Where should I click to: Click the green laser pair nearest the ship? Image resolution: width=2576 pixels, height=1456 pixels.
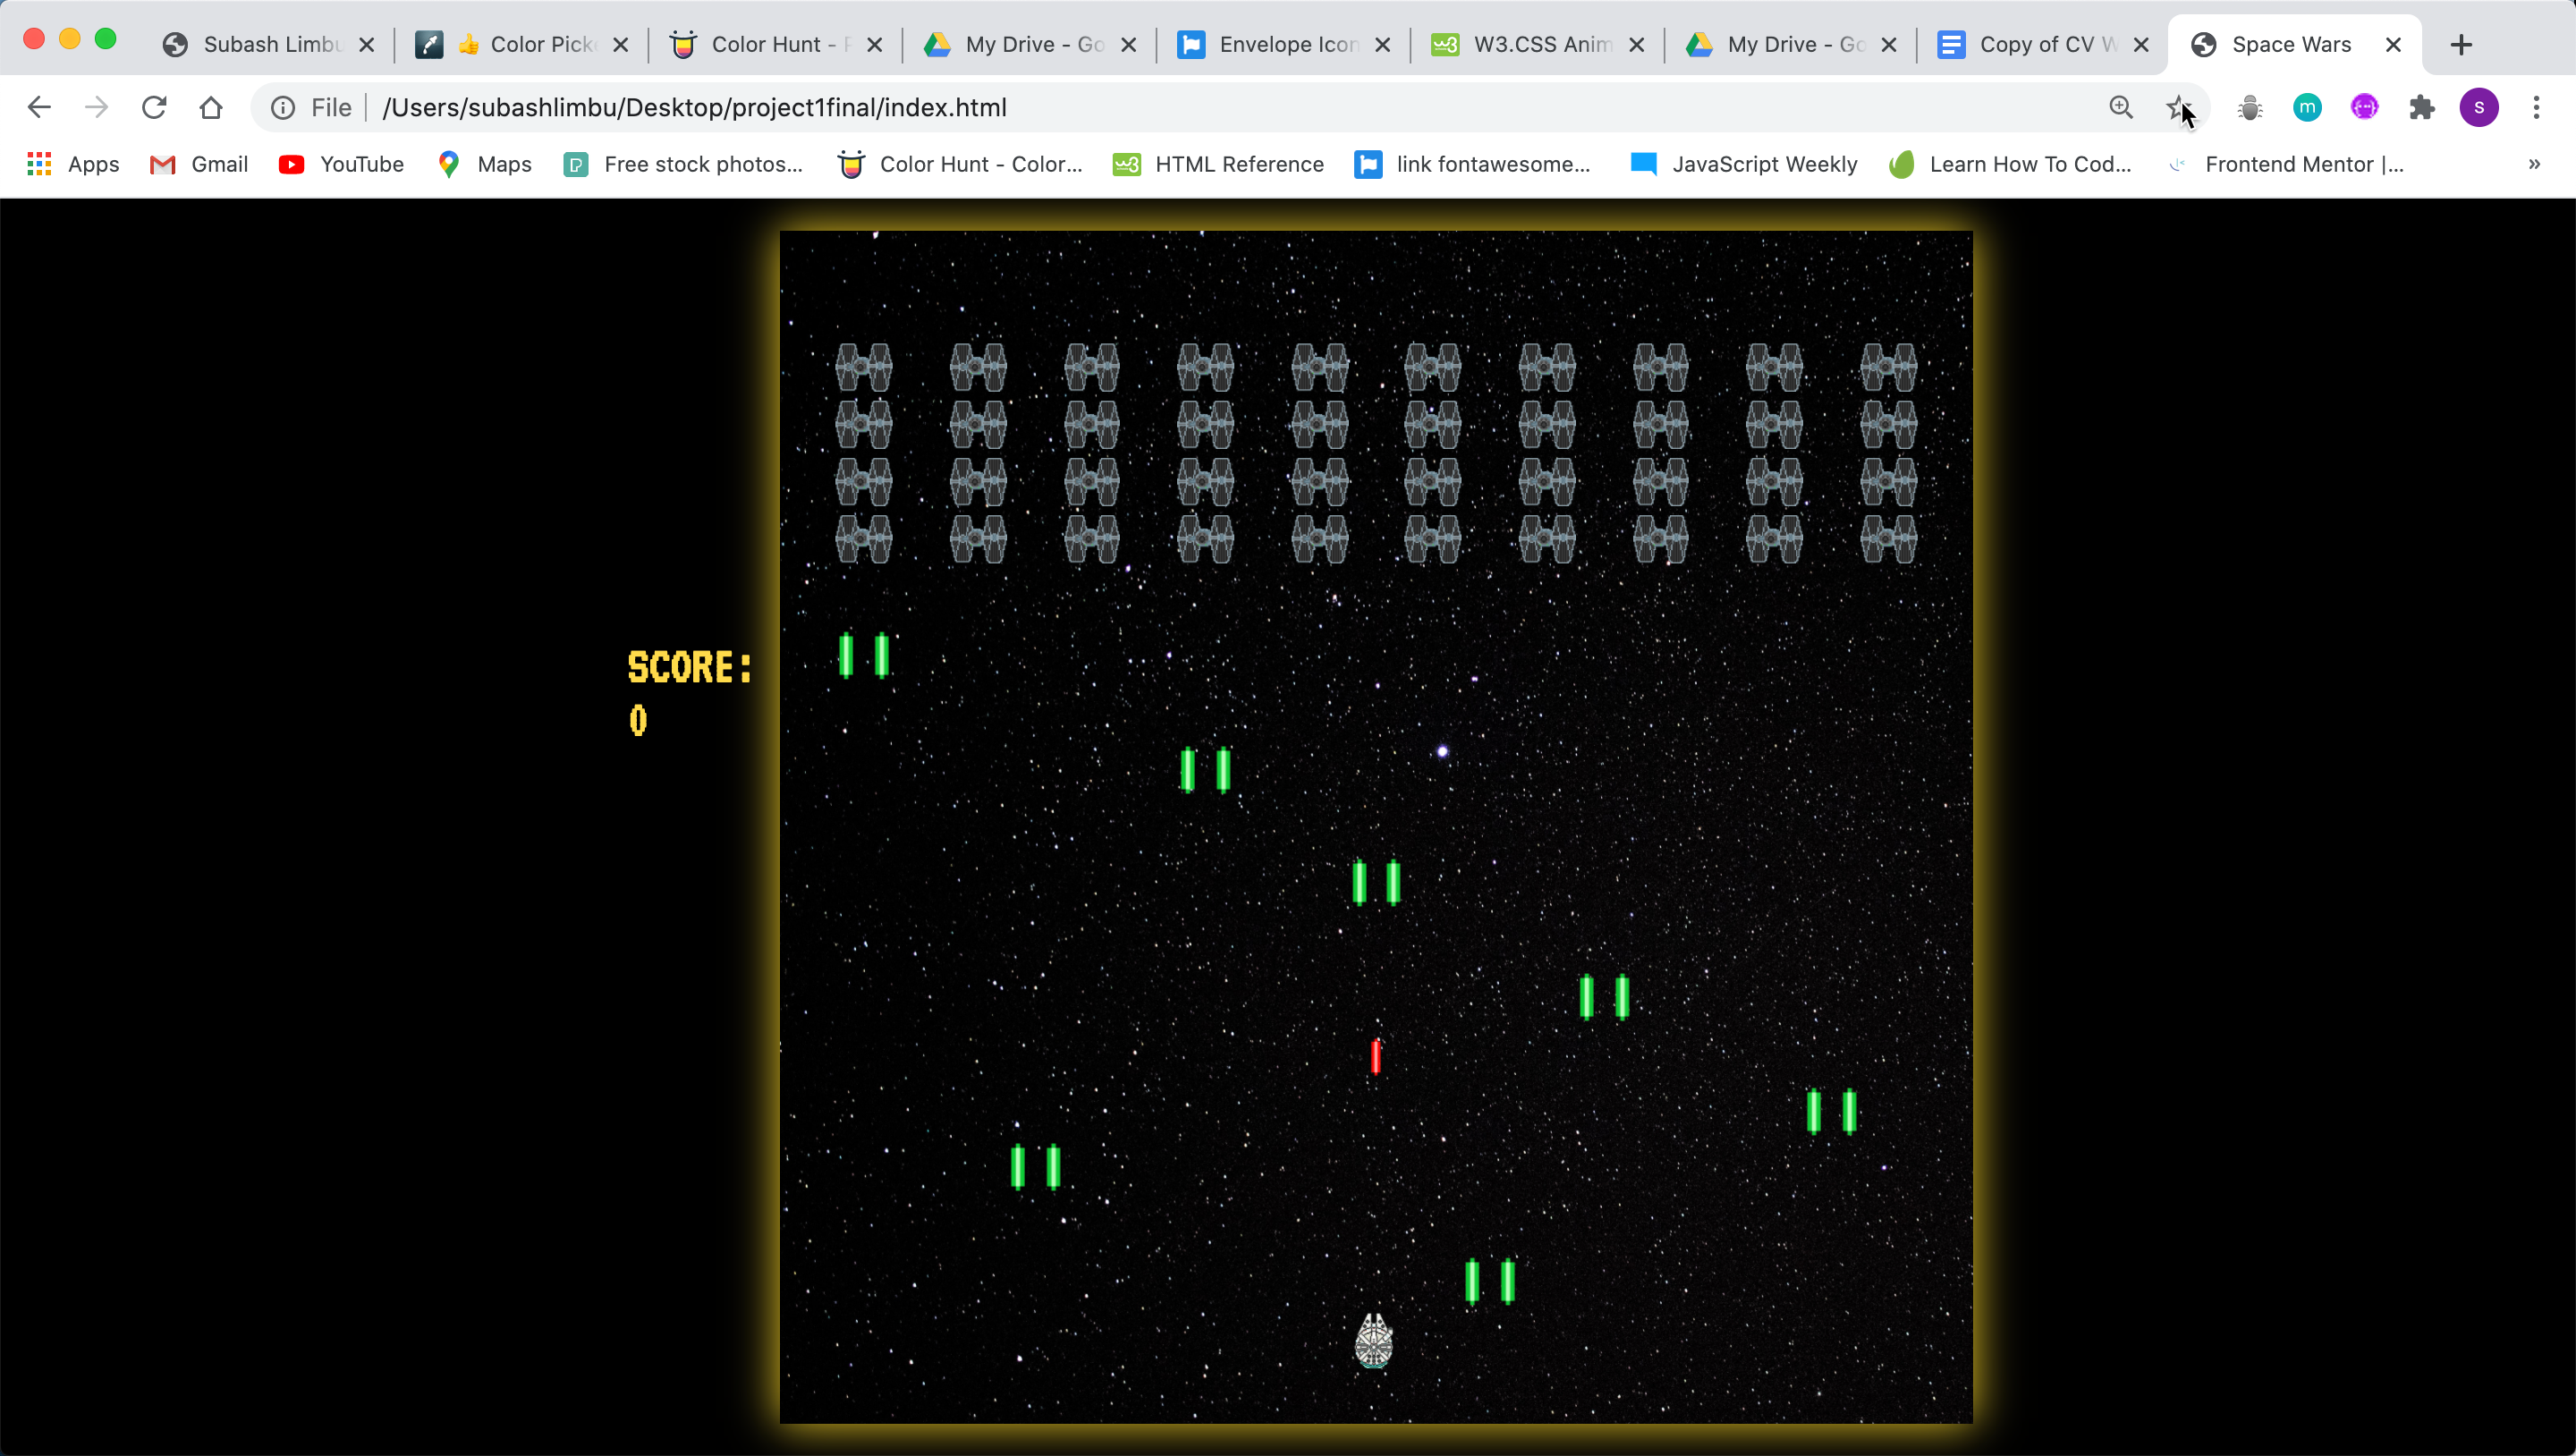point(1490,1281)
